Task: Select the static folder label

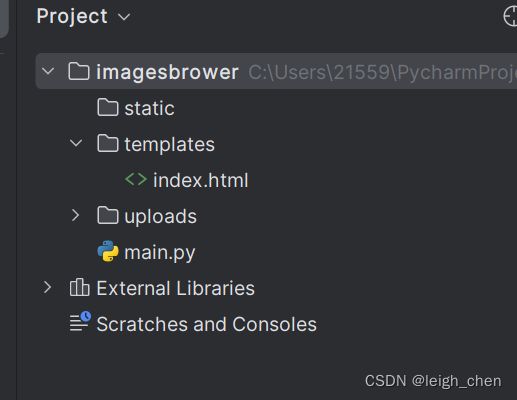Action: tap(149, 108)
